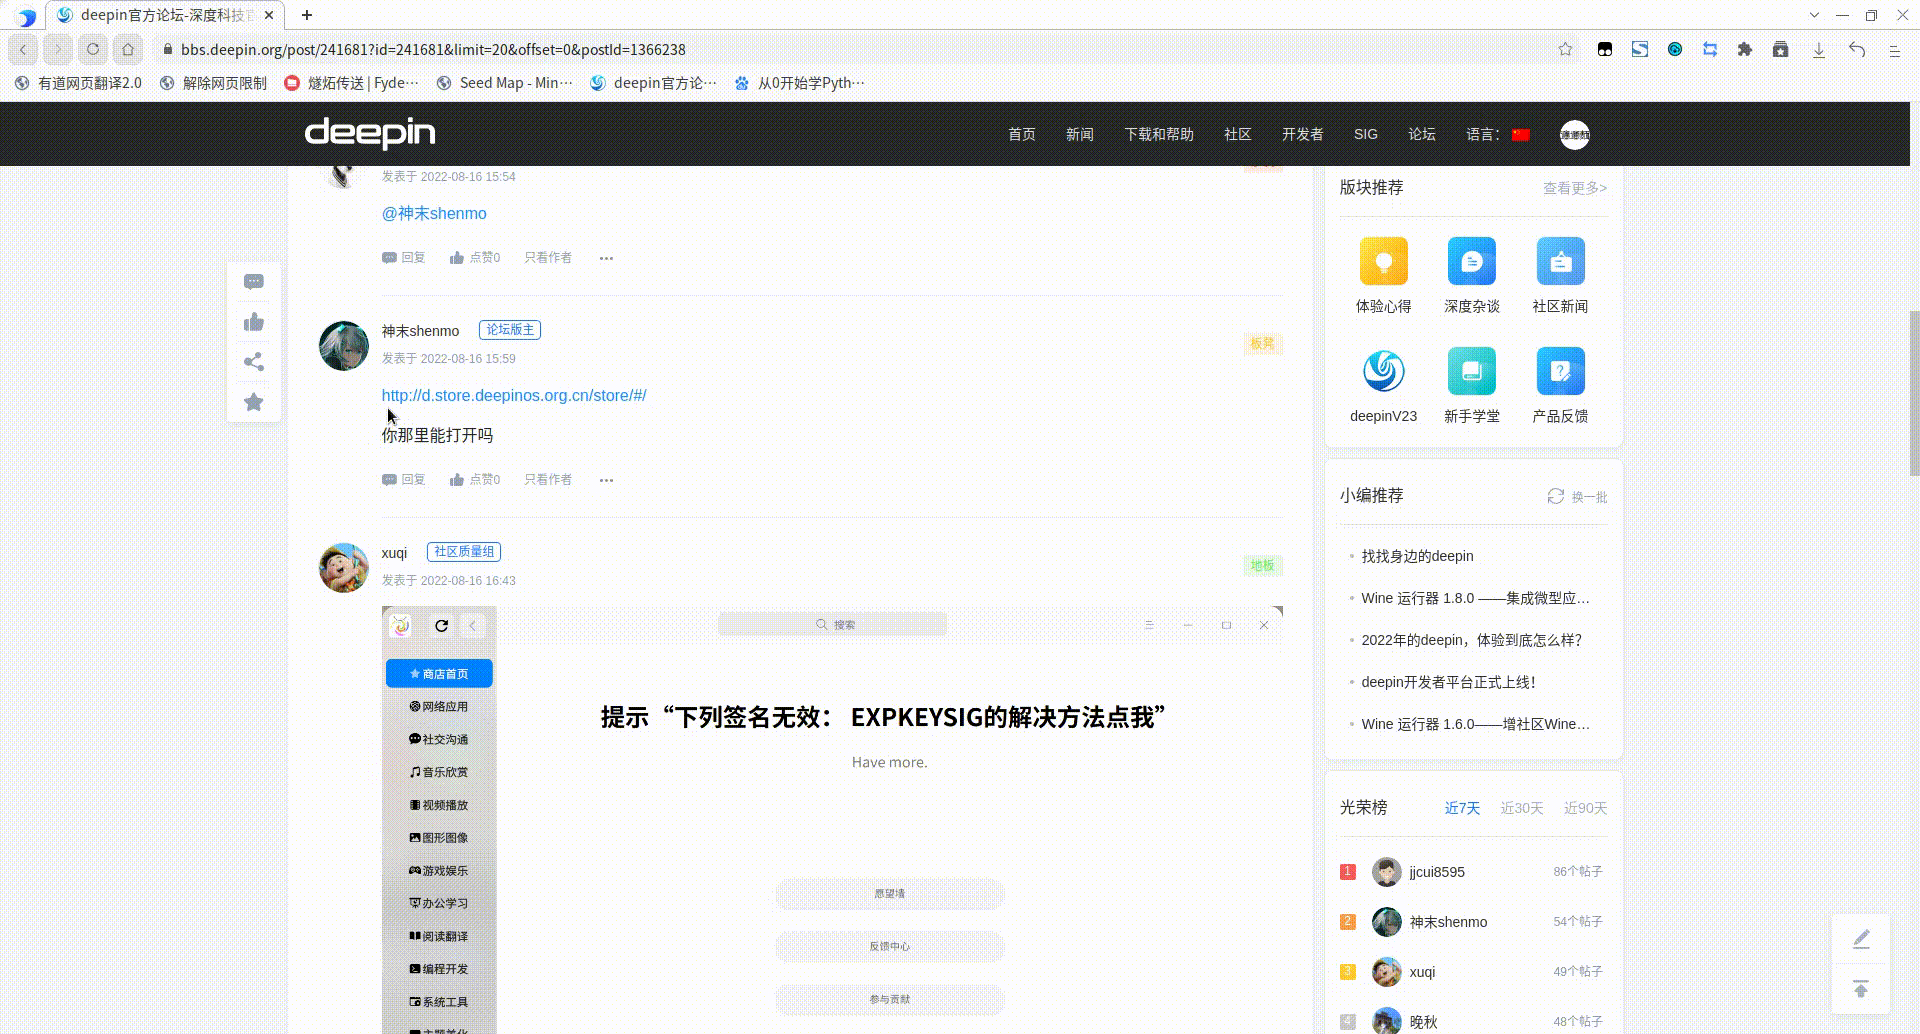
Task: Open the 体验心得 board icon
Action: [x=1383, y=262]
